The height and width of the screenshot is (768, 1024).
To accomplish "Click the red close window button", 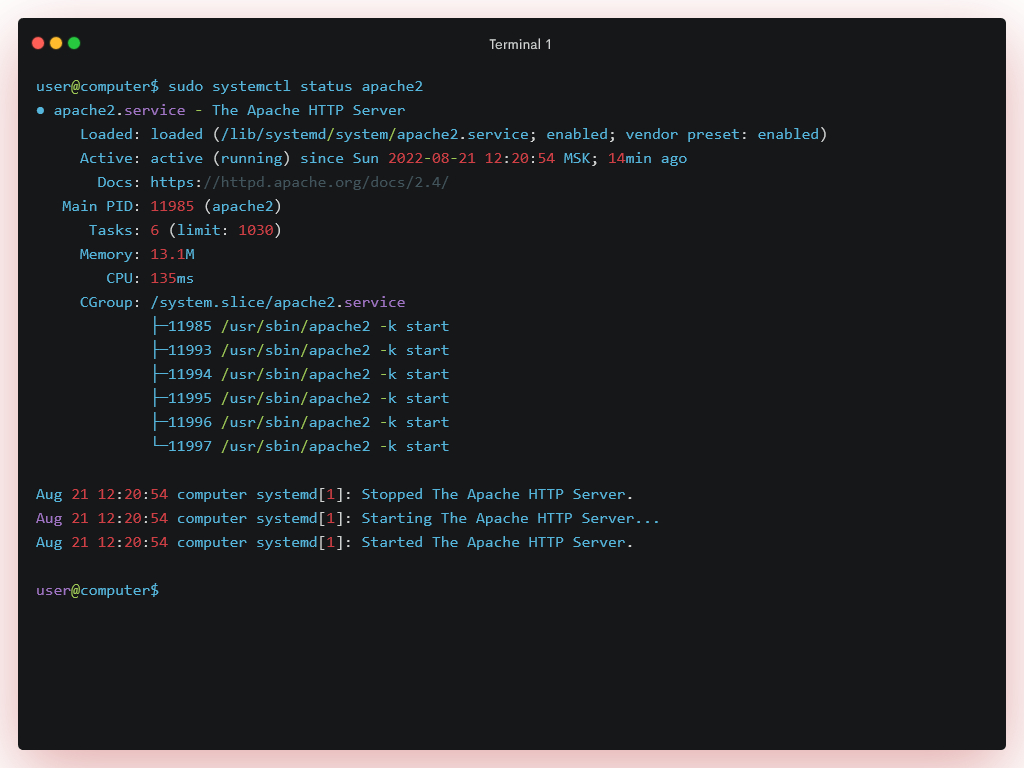I will [38, 43].
